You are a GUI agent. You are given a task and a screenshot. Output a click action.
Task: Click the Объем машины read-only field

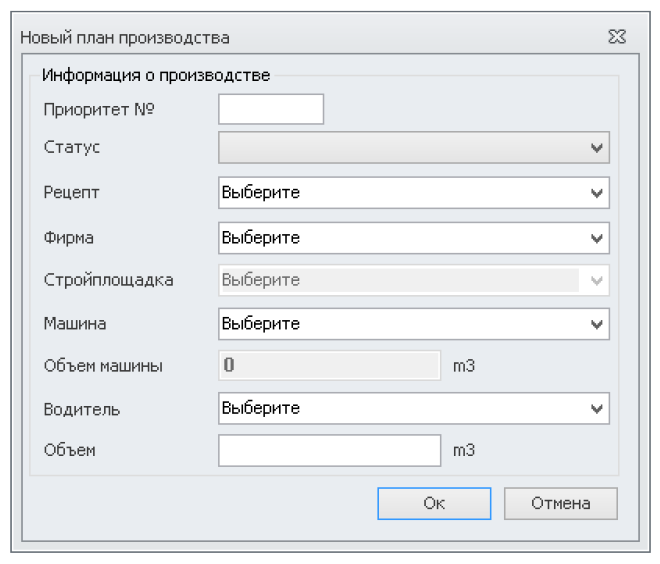329,365
